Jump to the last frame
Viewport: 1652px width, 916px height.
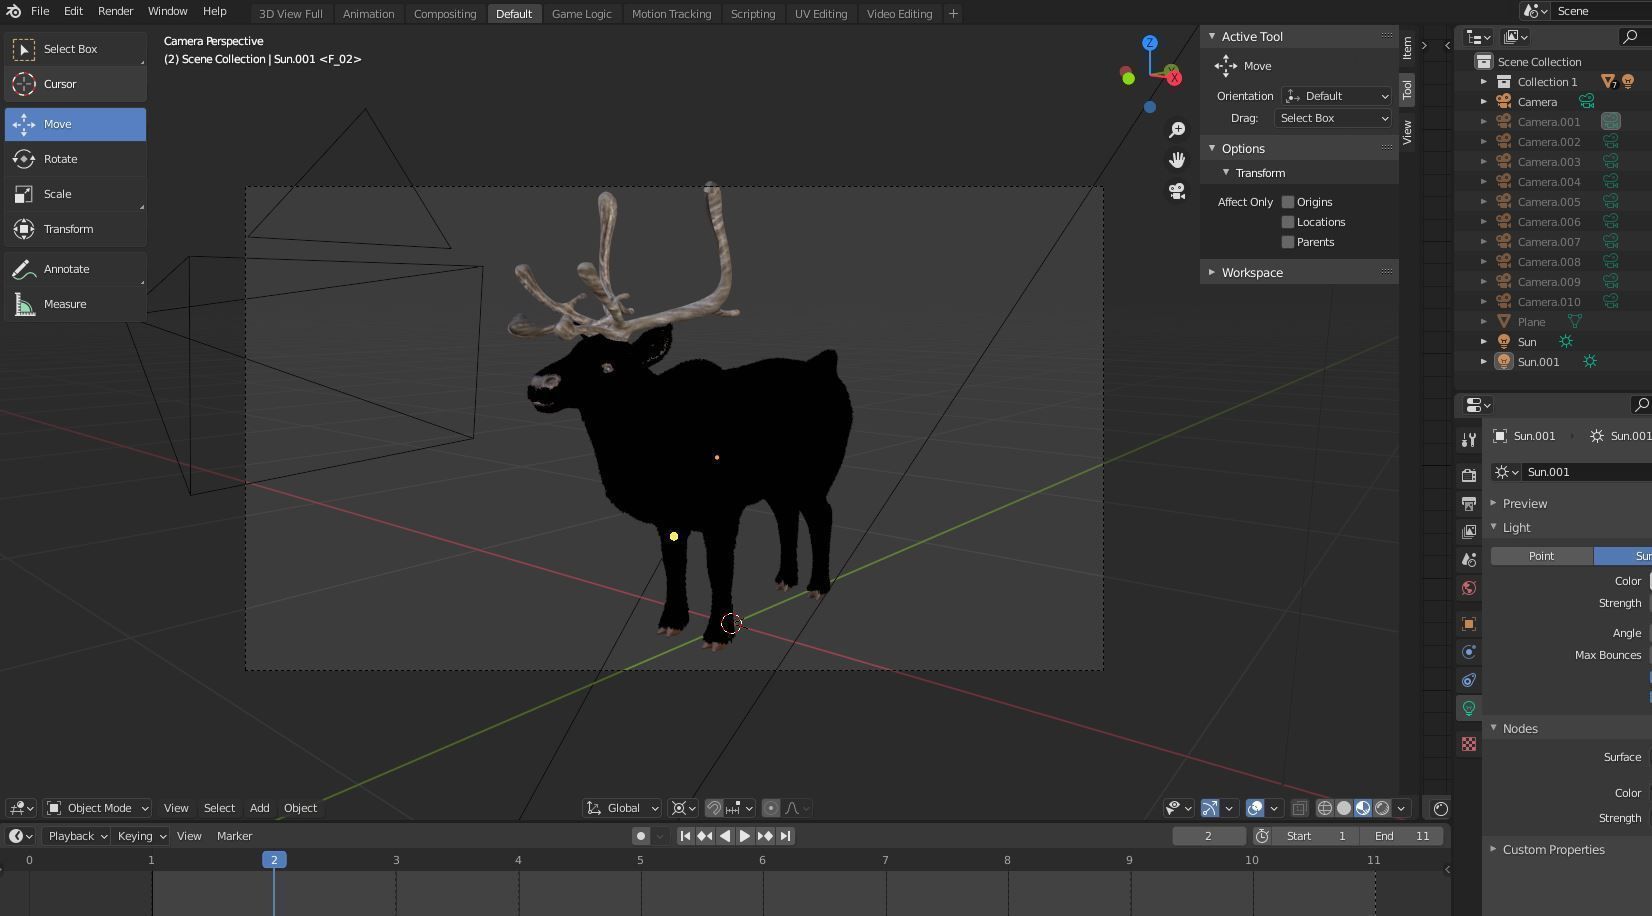point(786,836)
